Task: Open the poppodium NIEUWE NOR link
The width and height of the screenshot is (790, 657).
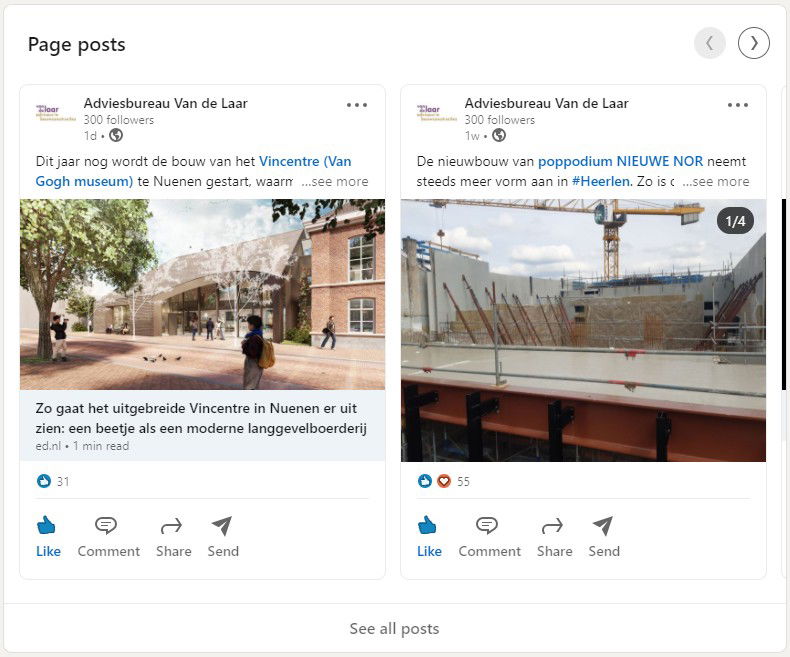Action: (x=620, y=161)
